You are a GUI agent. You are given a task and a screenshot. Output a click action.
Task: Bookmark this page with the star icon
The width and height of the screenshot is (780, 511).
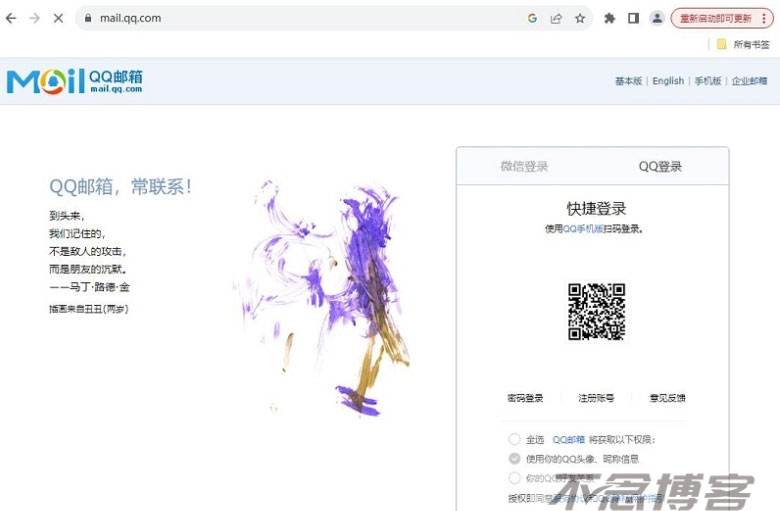[580, 18]
